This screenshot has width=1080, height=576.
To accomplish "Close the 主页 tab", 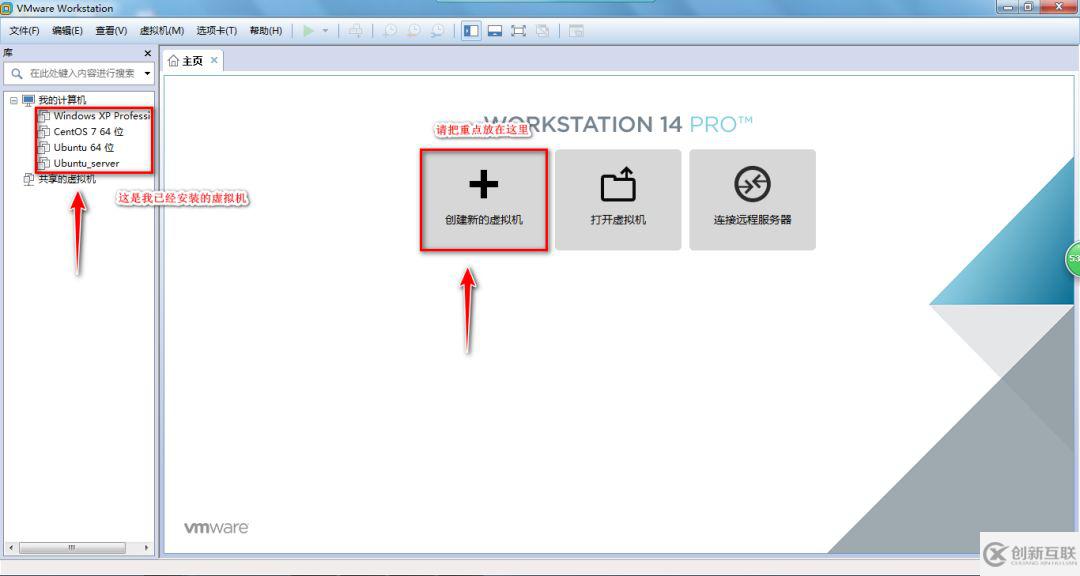I will coord(214,60).
